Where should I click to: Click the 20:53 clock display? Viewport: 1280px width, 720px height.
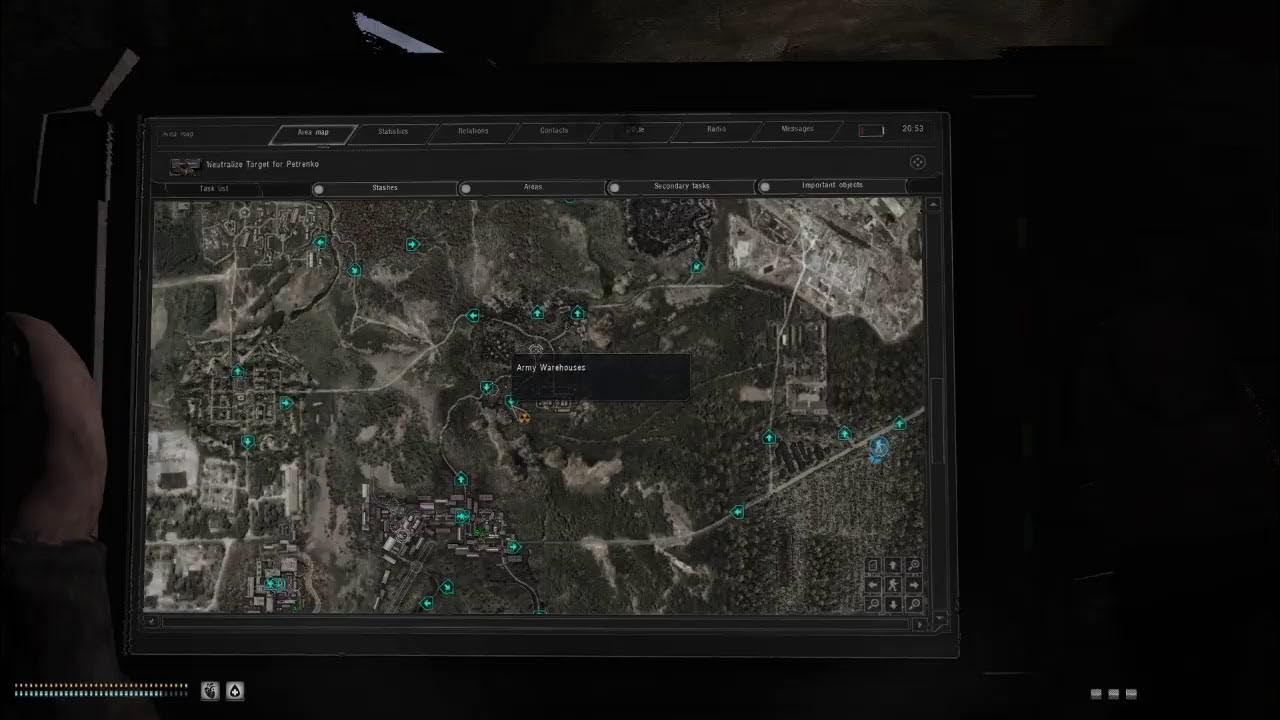click(912, 129)
